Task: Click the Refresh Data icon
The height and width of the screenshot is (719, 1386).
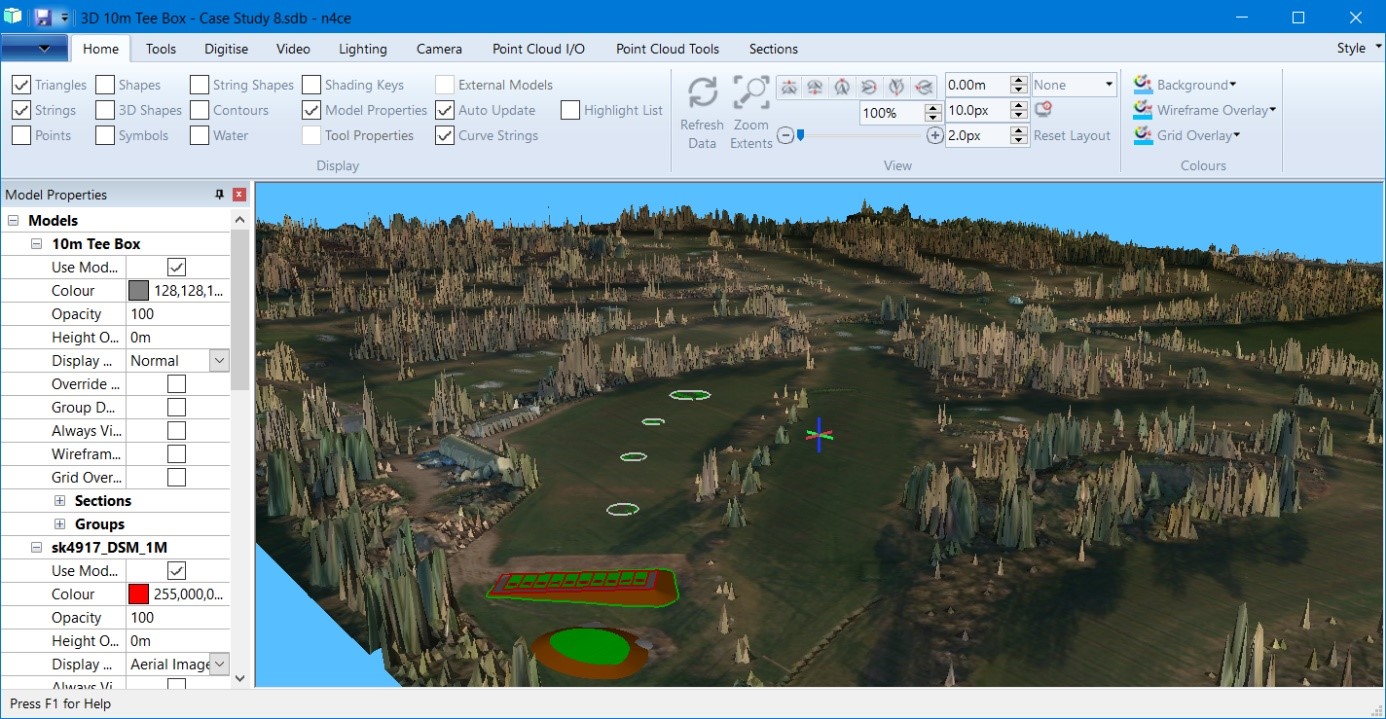Action: click(702, 93)
